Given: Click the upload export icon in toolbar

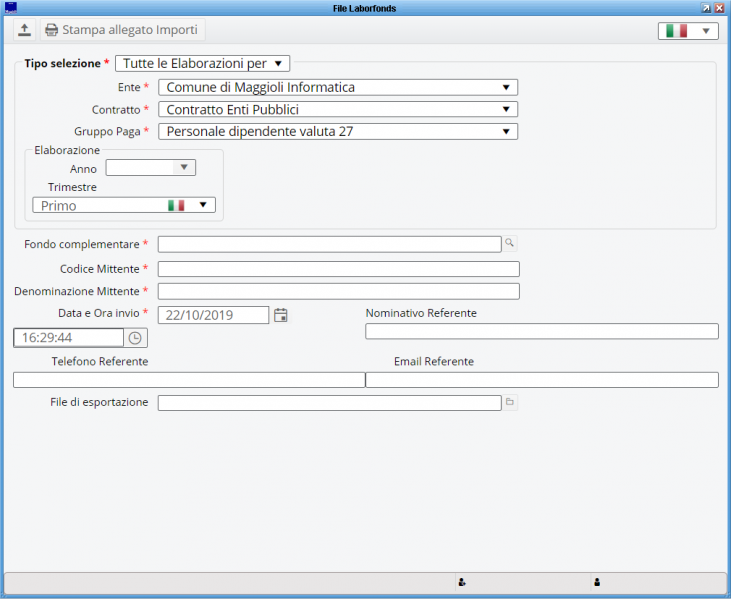Looking at the screenshot, I should click(25, 30).
